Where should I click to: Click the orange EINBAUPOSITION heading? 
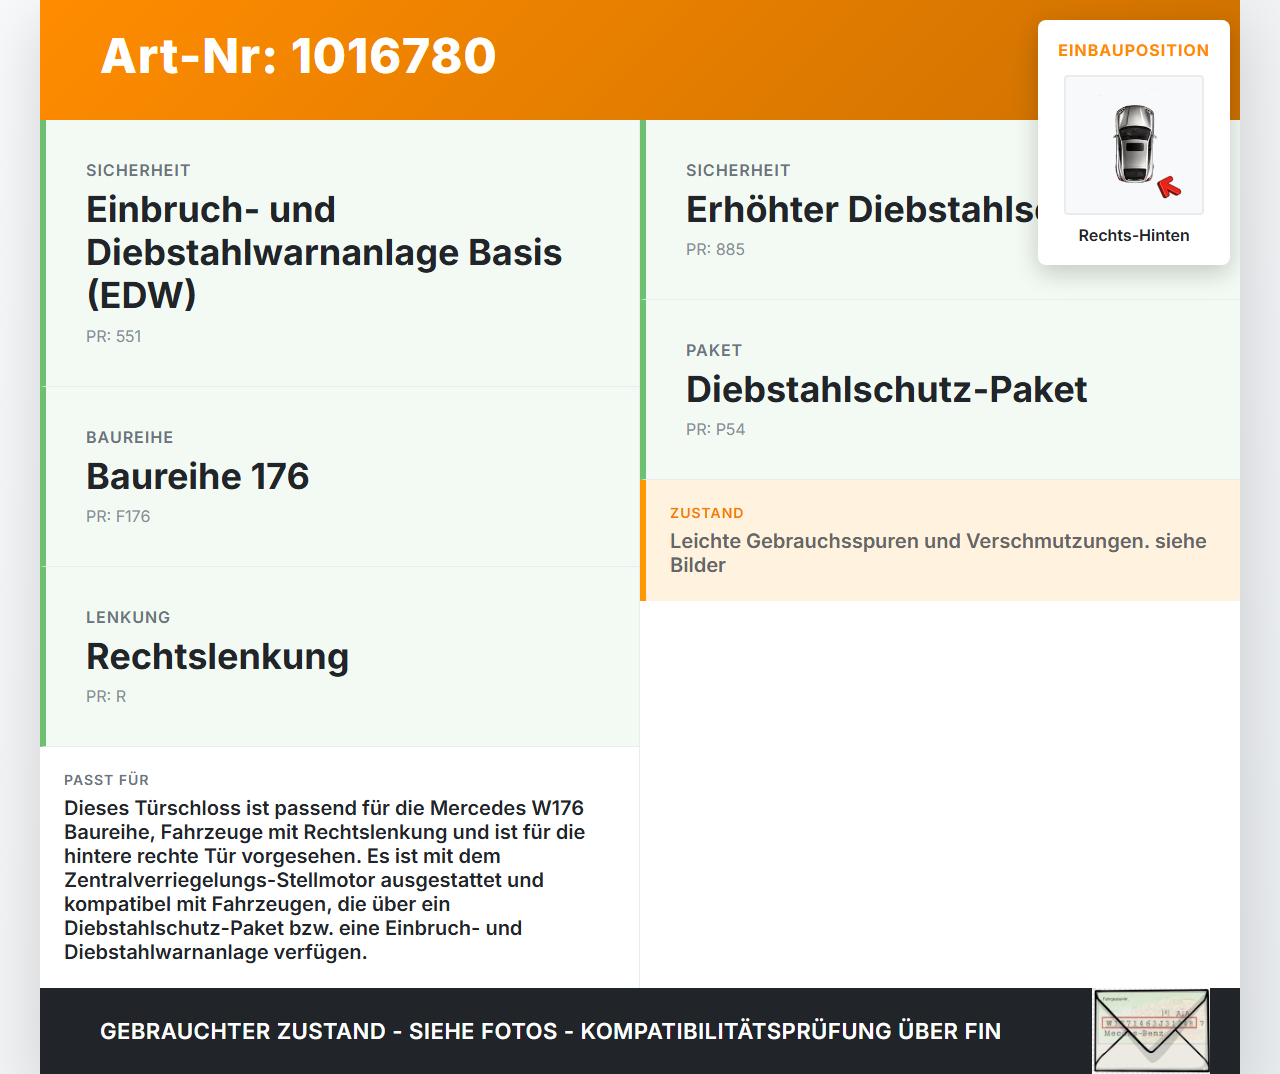[x=1133, y=50]
